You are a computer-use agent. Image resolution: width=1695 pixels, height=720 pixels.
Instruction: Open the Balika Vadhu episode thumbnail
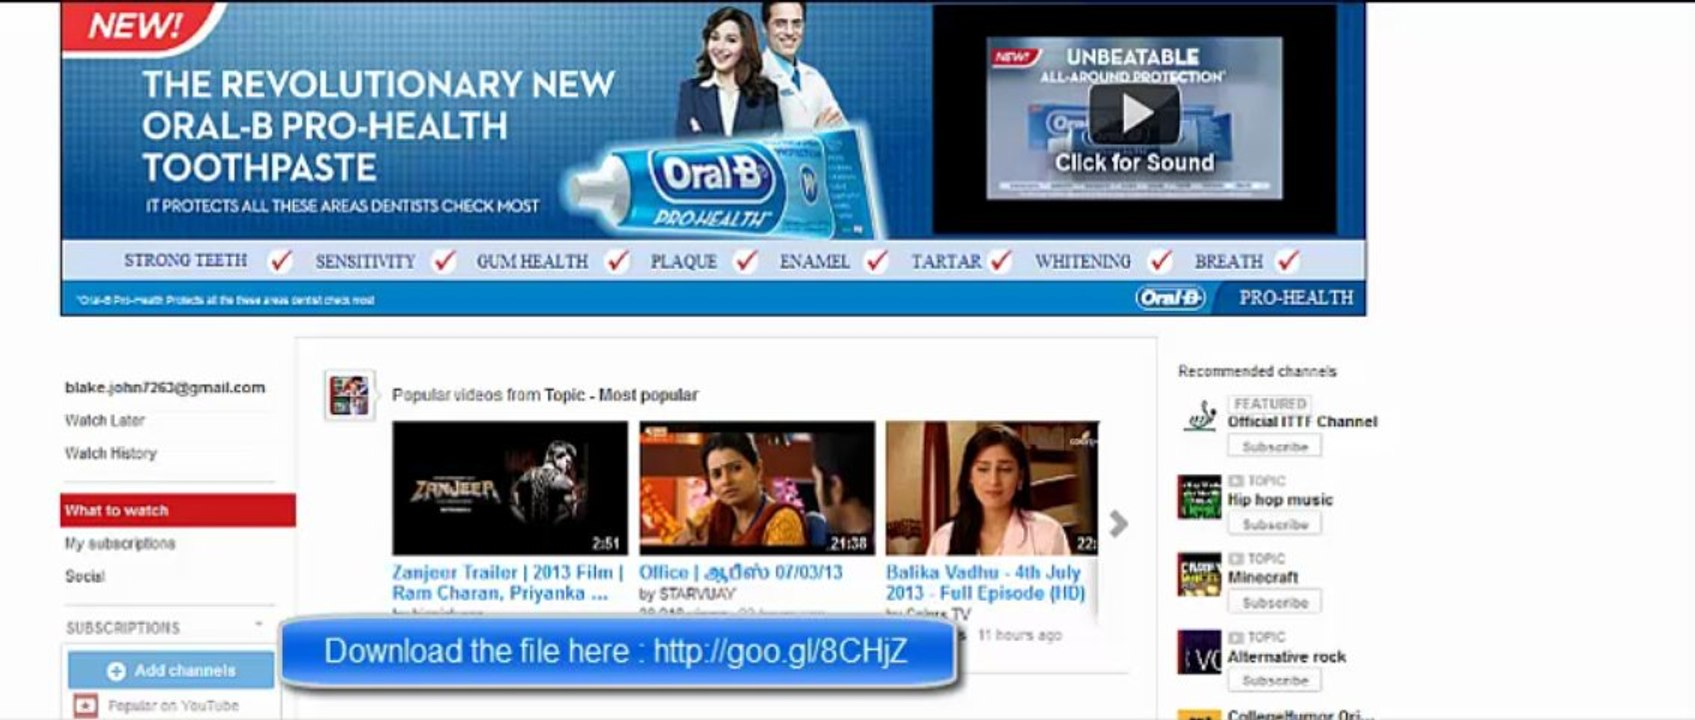[x=992, y=488]
